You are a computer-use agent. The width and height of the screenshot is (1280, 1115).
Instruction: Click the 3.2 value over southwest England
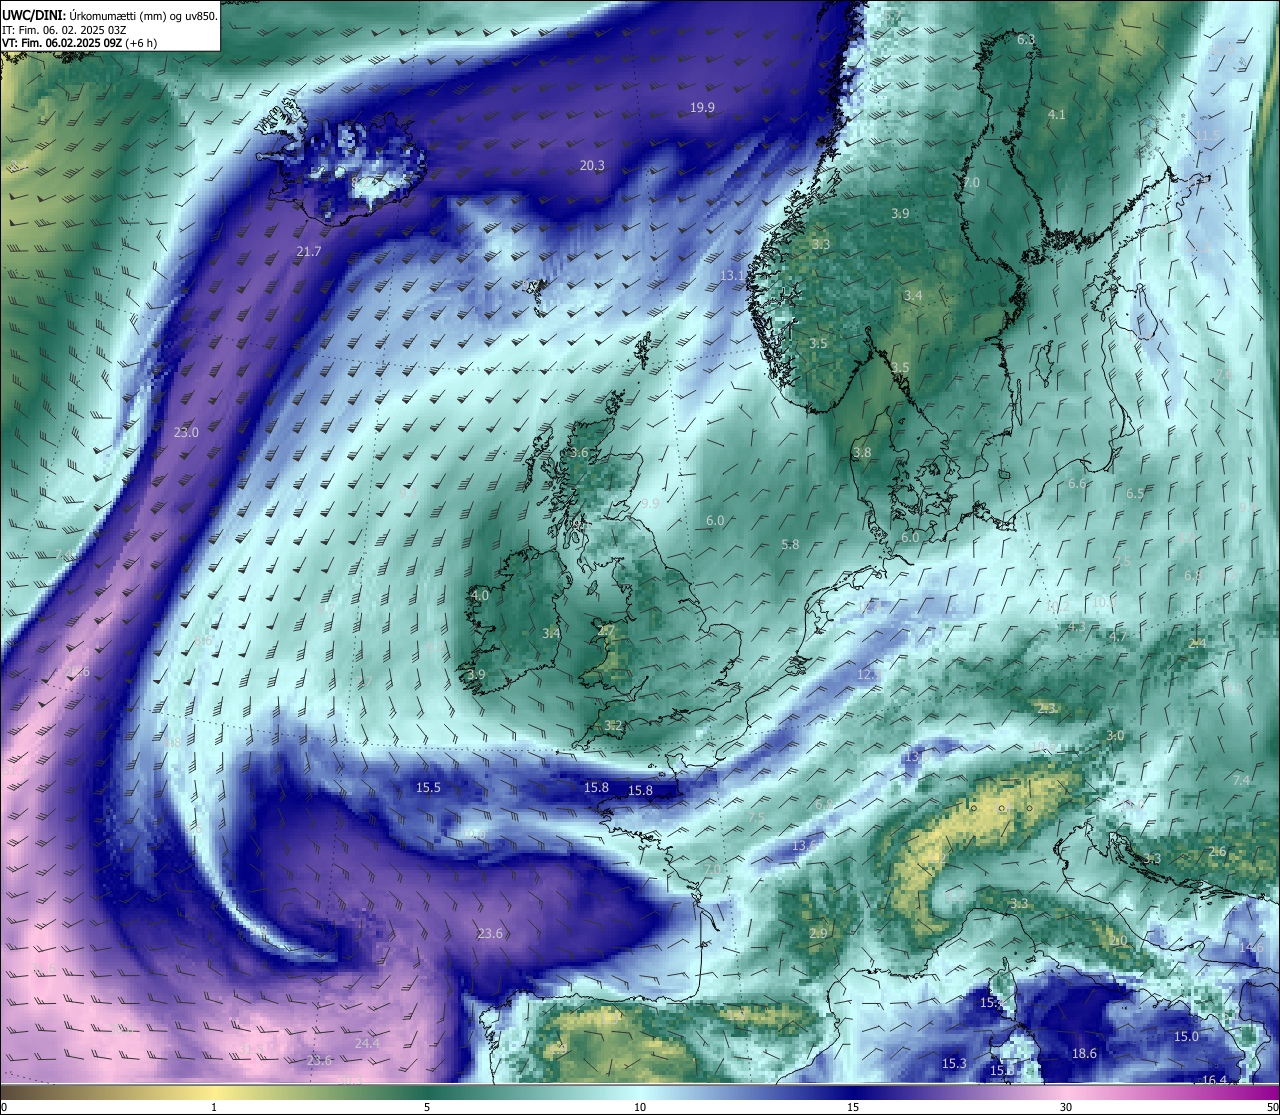point(613,726)
